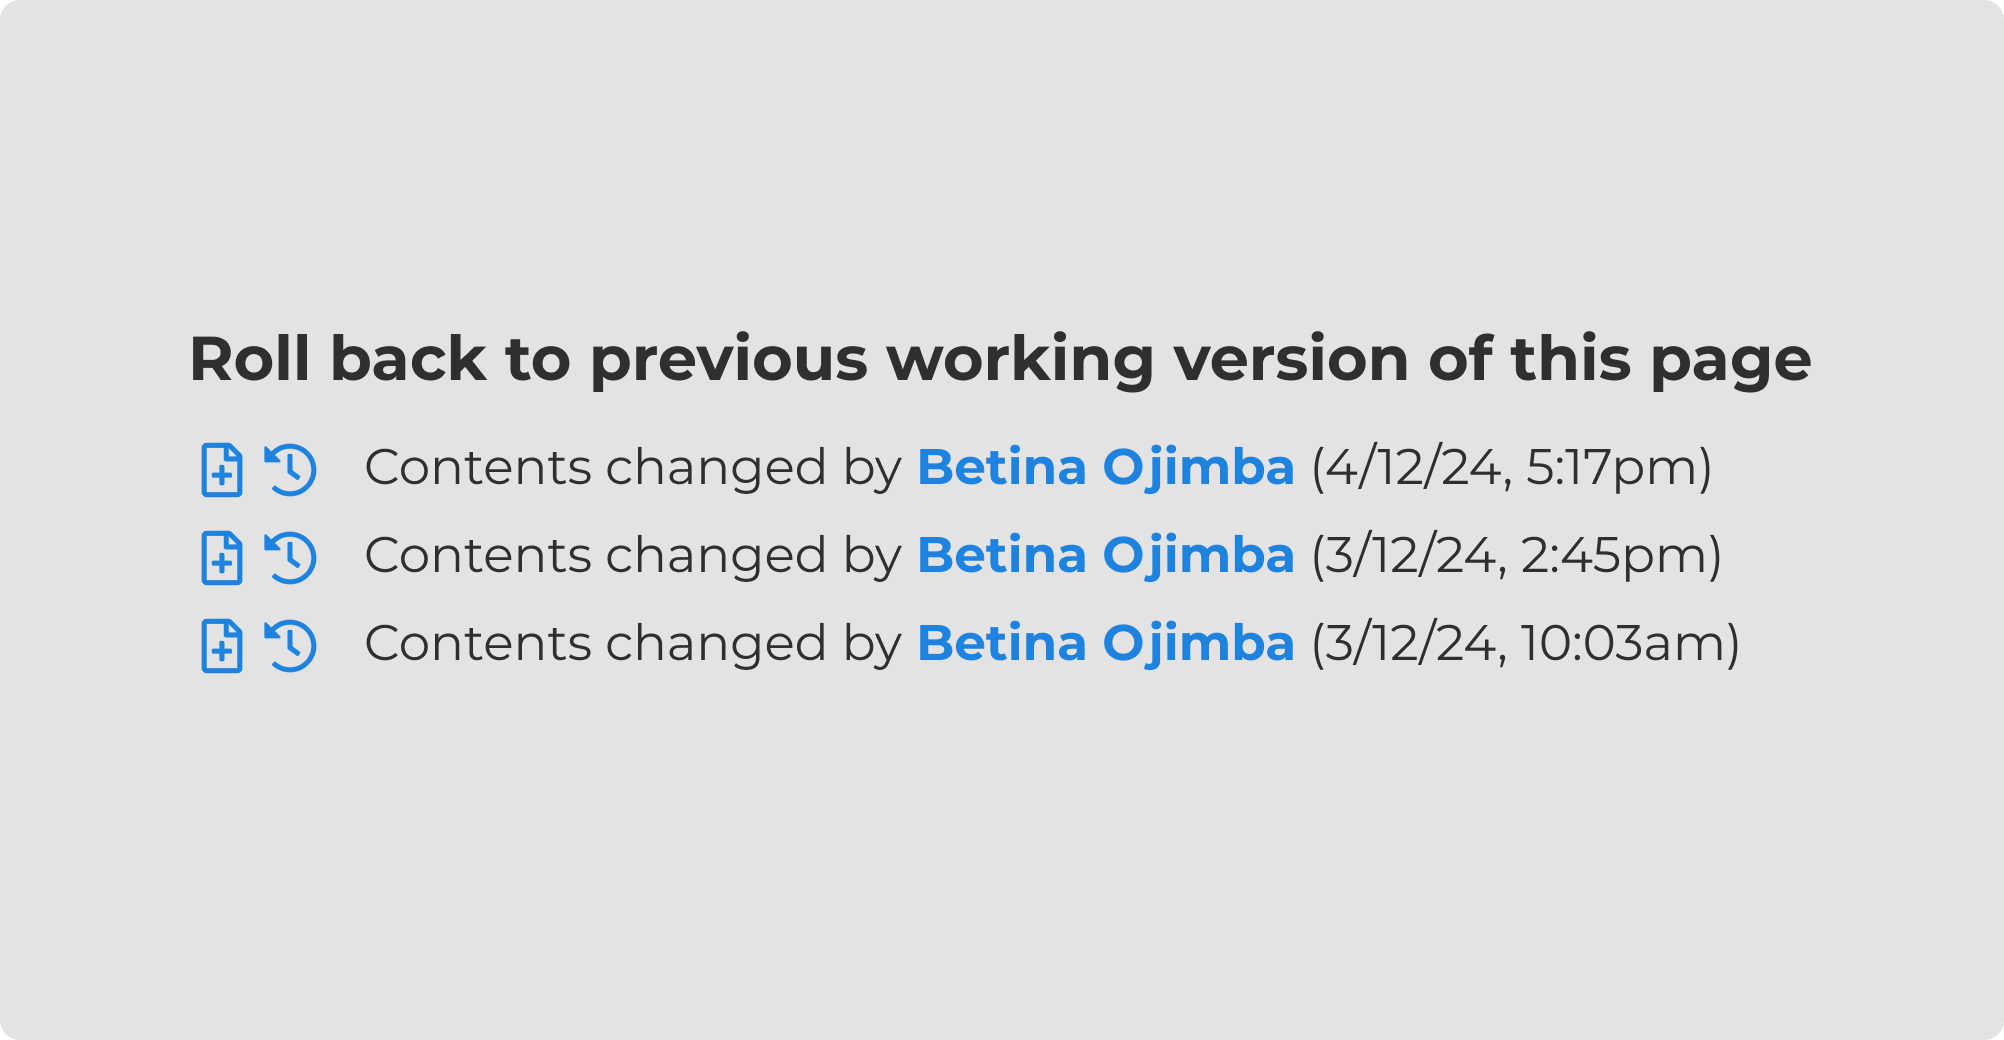This screenshot has width=2004, height=1040.
Task: Roll back to 10:03am version using history icon
Action: [x=291, y=645]
